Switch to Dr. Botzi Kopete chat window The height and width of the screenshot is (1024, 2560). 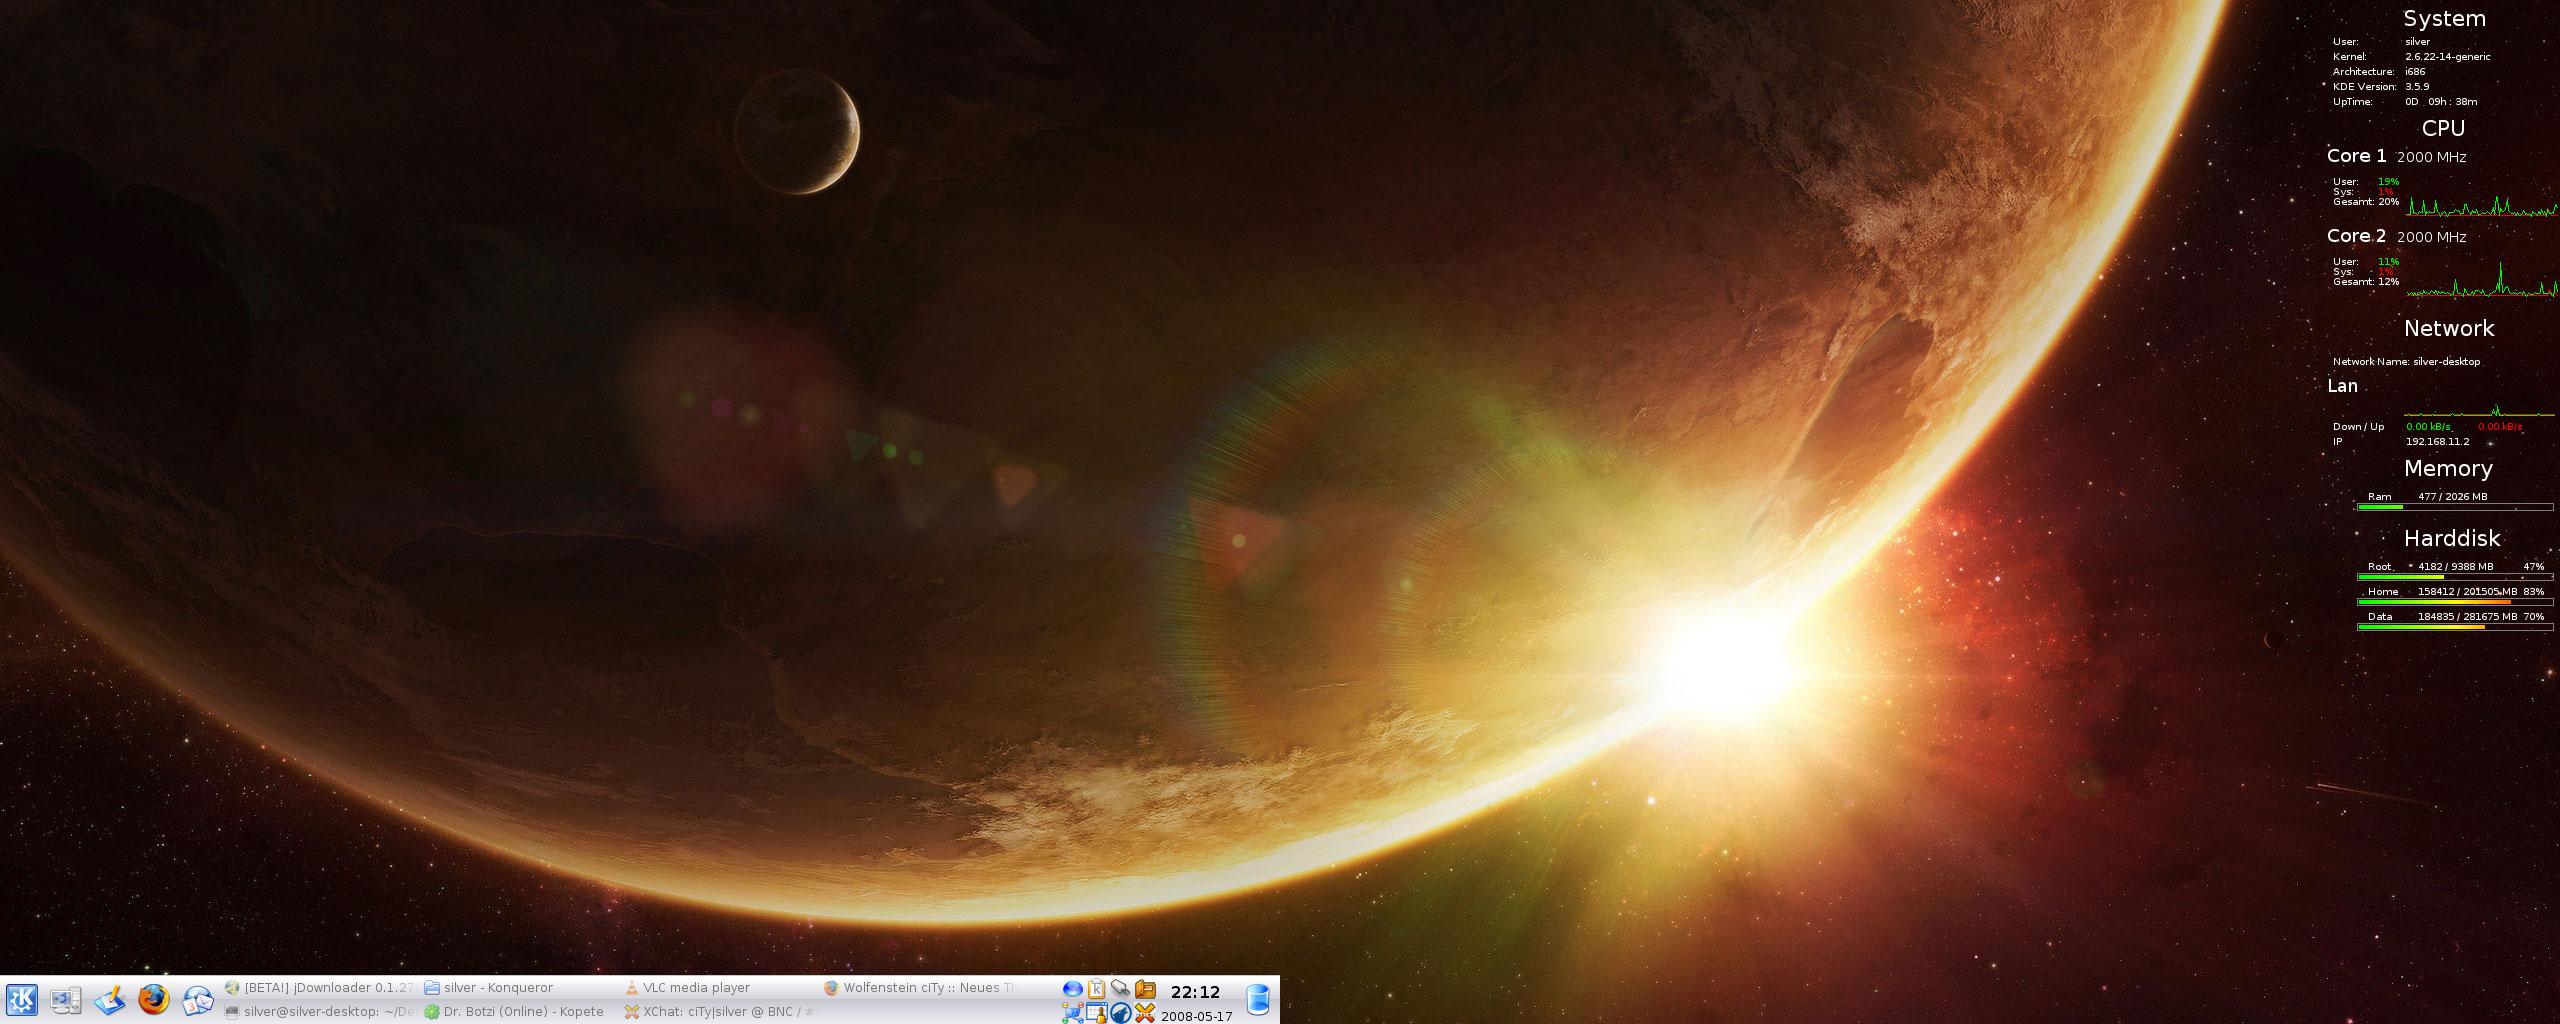[x=520, y=1011]
